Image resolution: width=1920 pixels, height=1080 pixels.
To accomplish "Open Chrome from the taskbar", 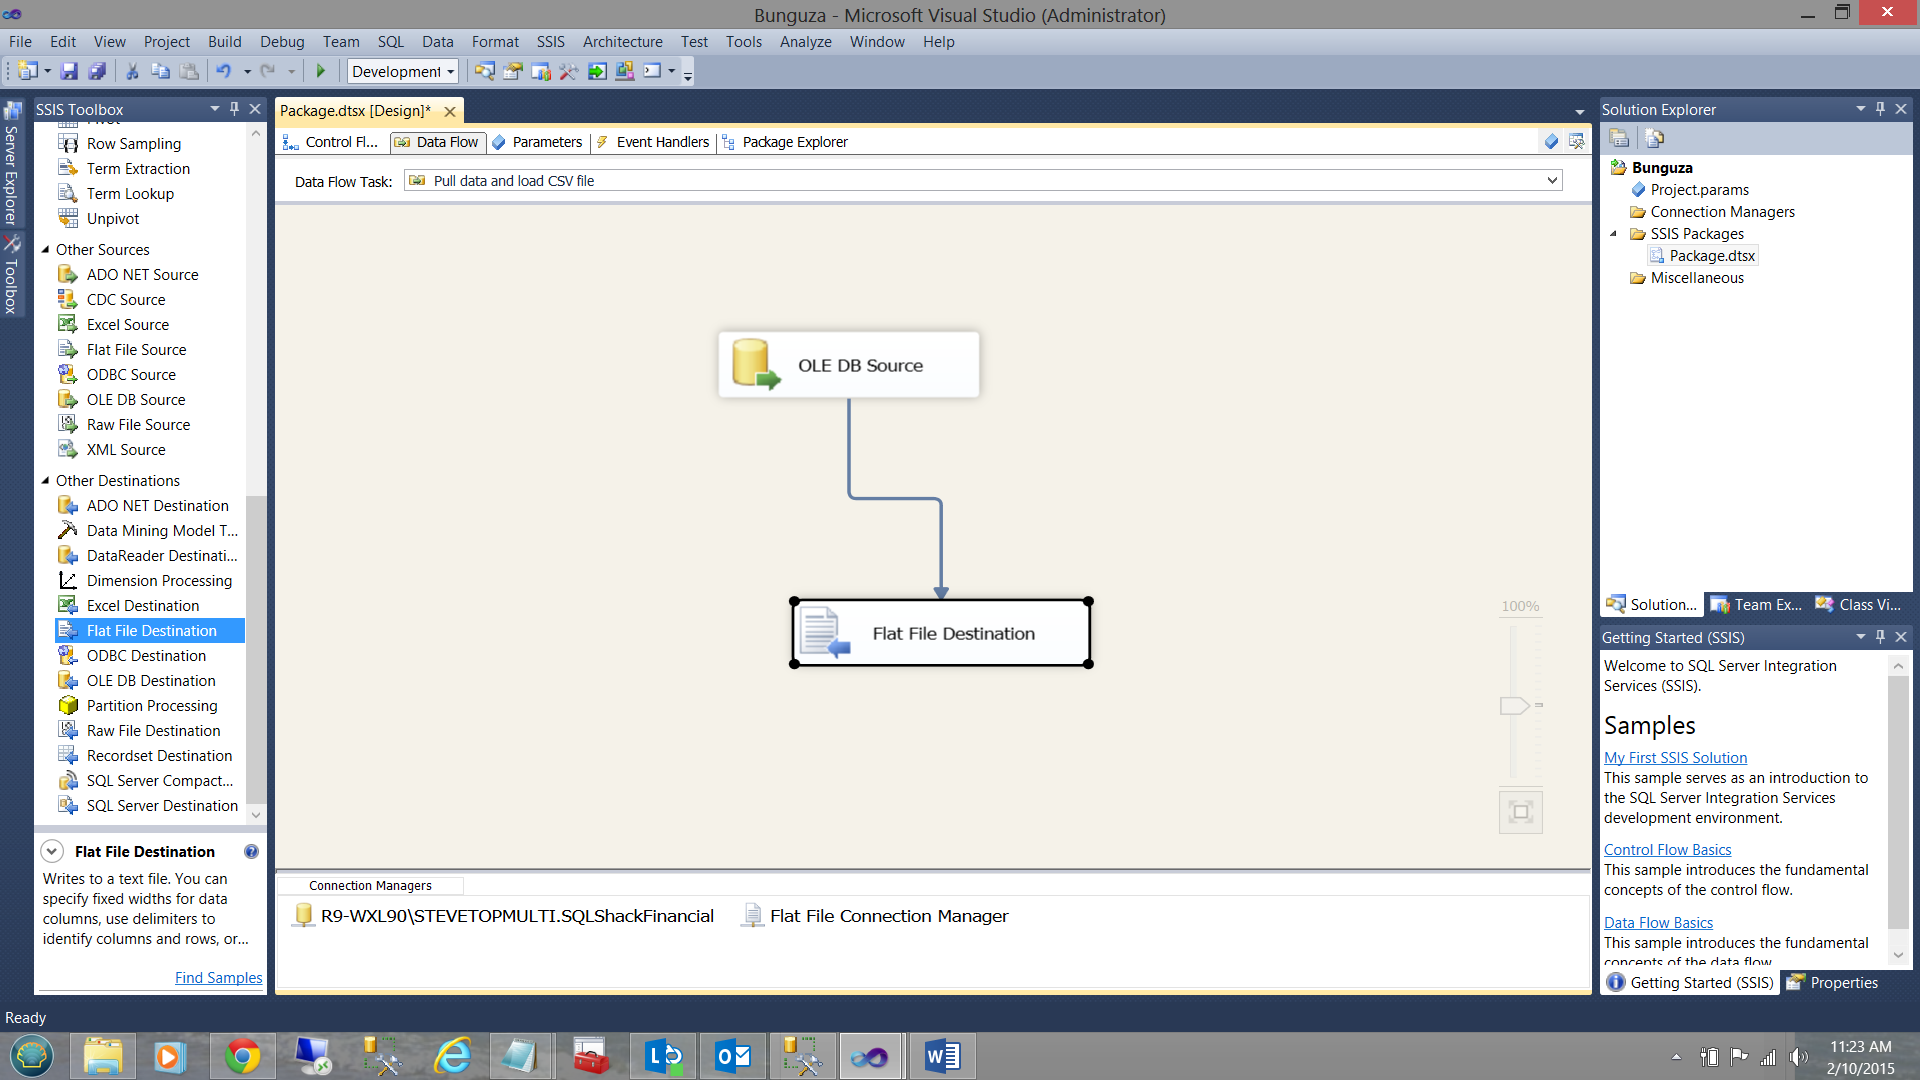I will coord(241,1056).
